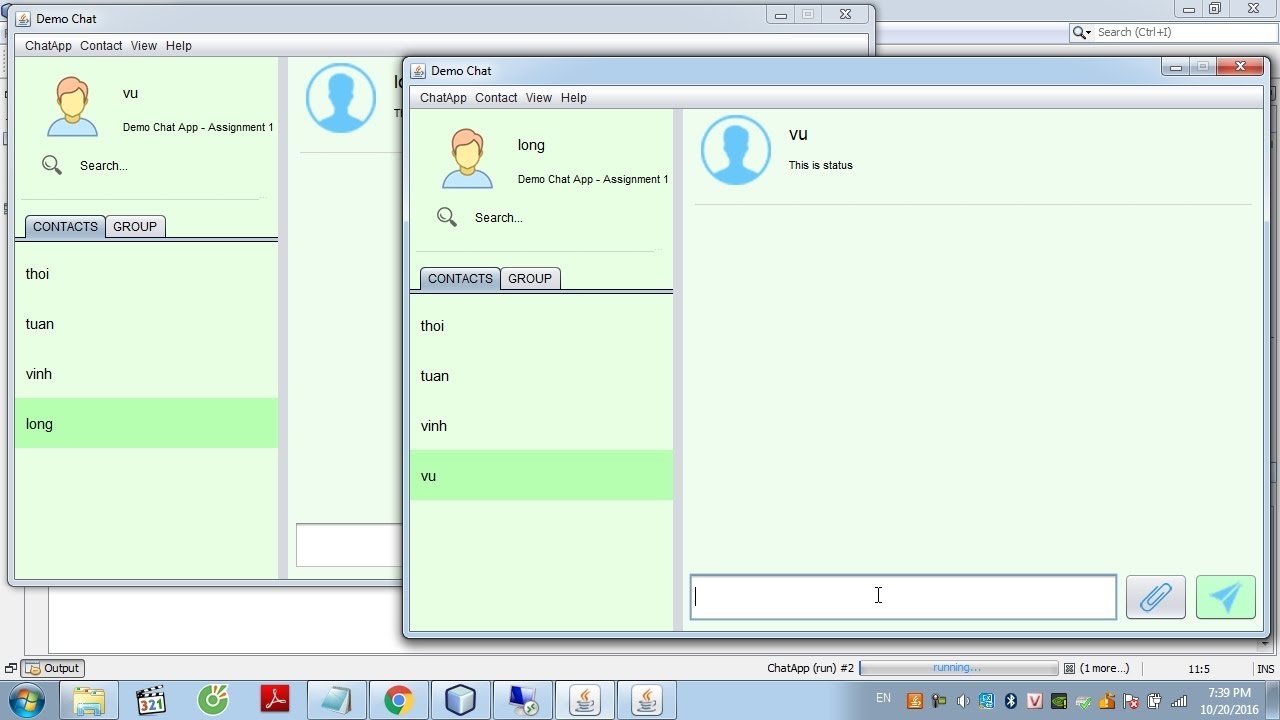
Task: Open ChatApp menu in front window
Action: 443,97
